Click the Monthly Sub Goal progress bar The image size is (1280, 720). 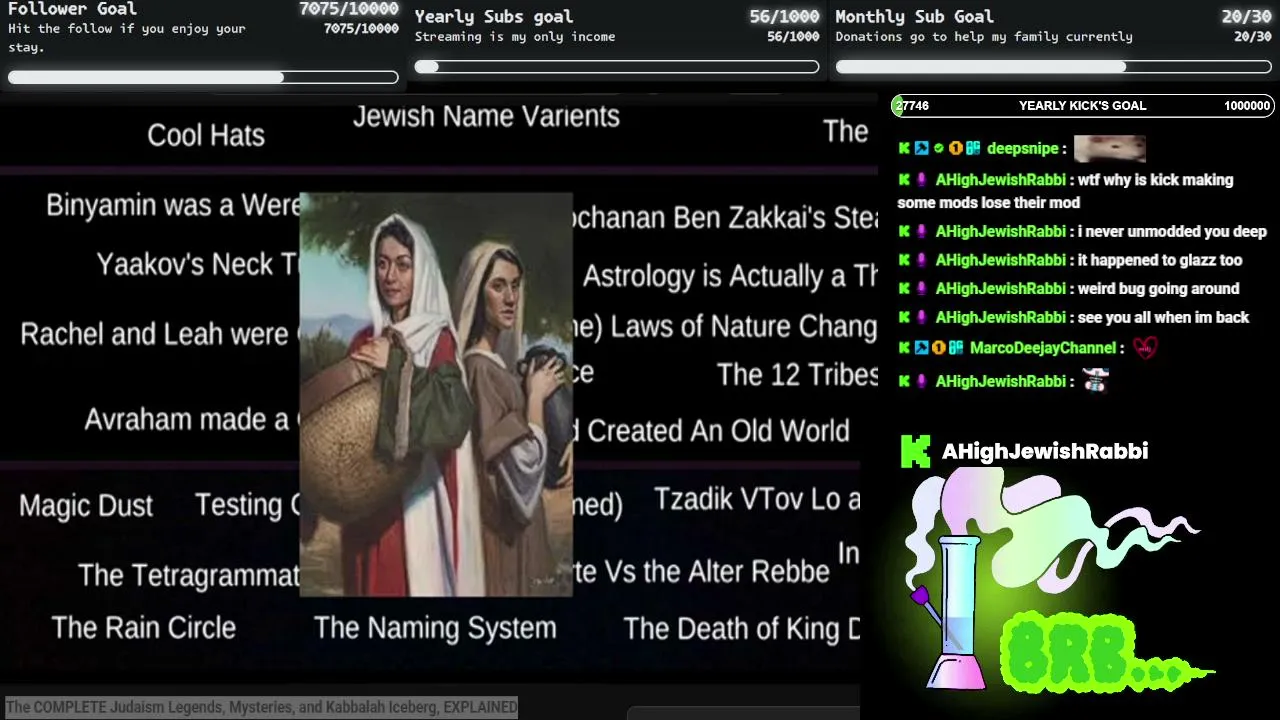(1054, 67)
